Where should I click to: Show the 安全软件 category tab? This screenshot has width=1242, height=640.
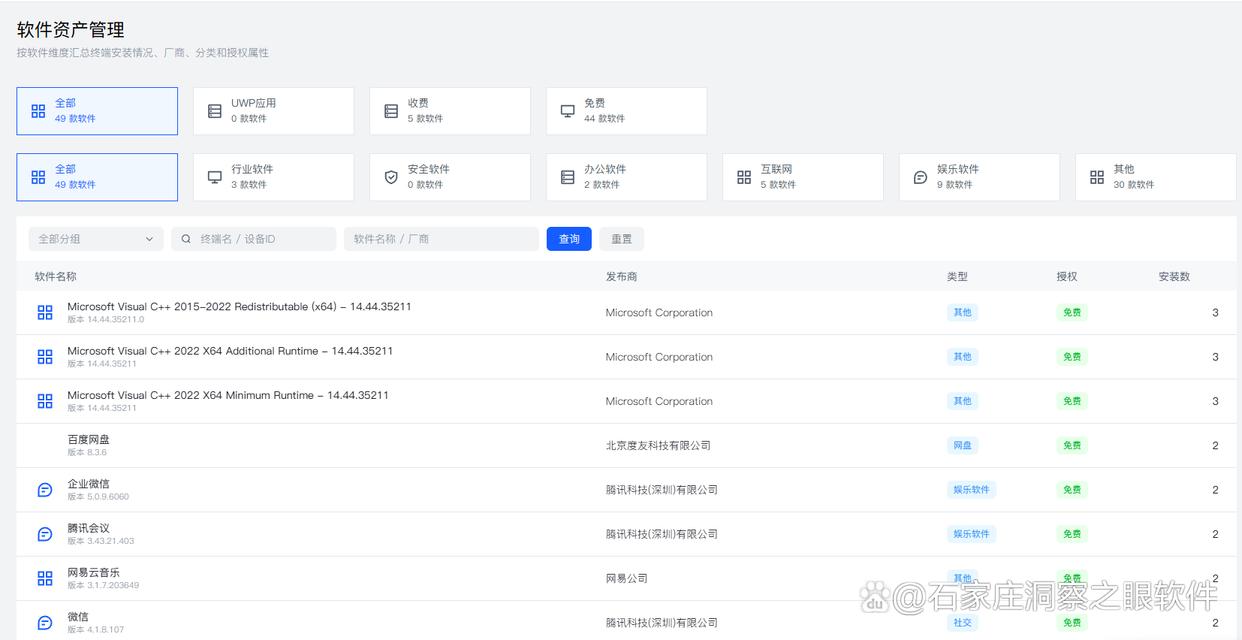click(x=450, y=177)
